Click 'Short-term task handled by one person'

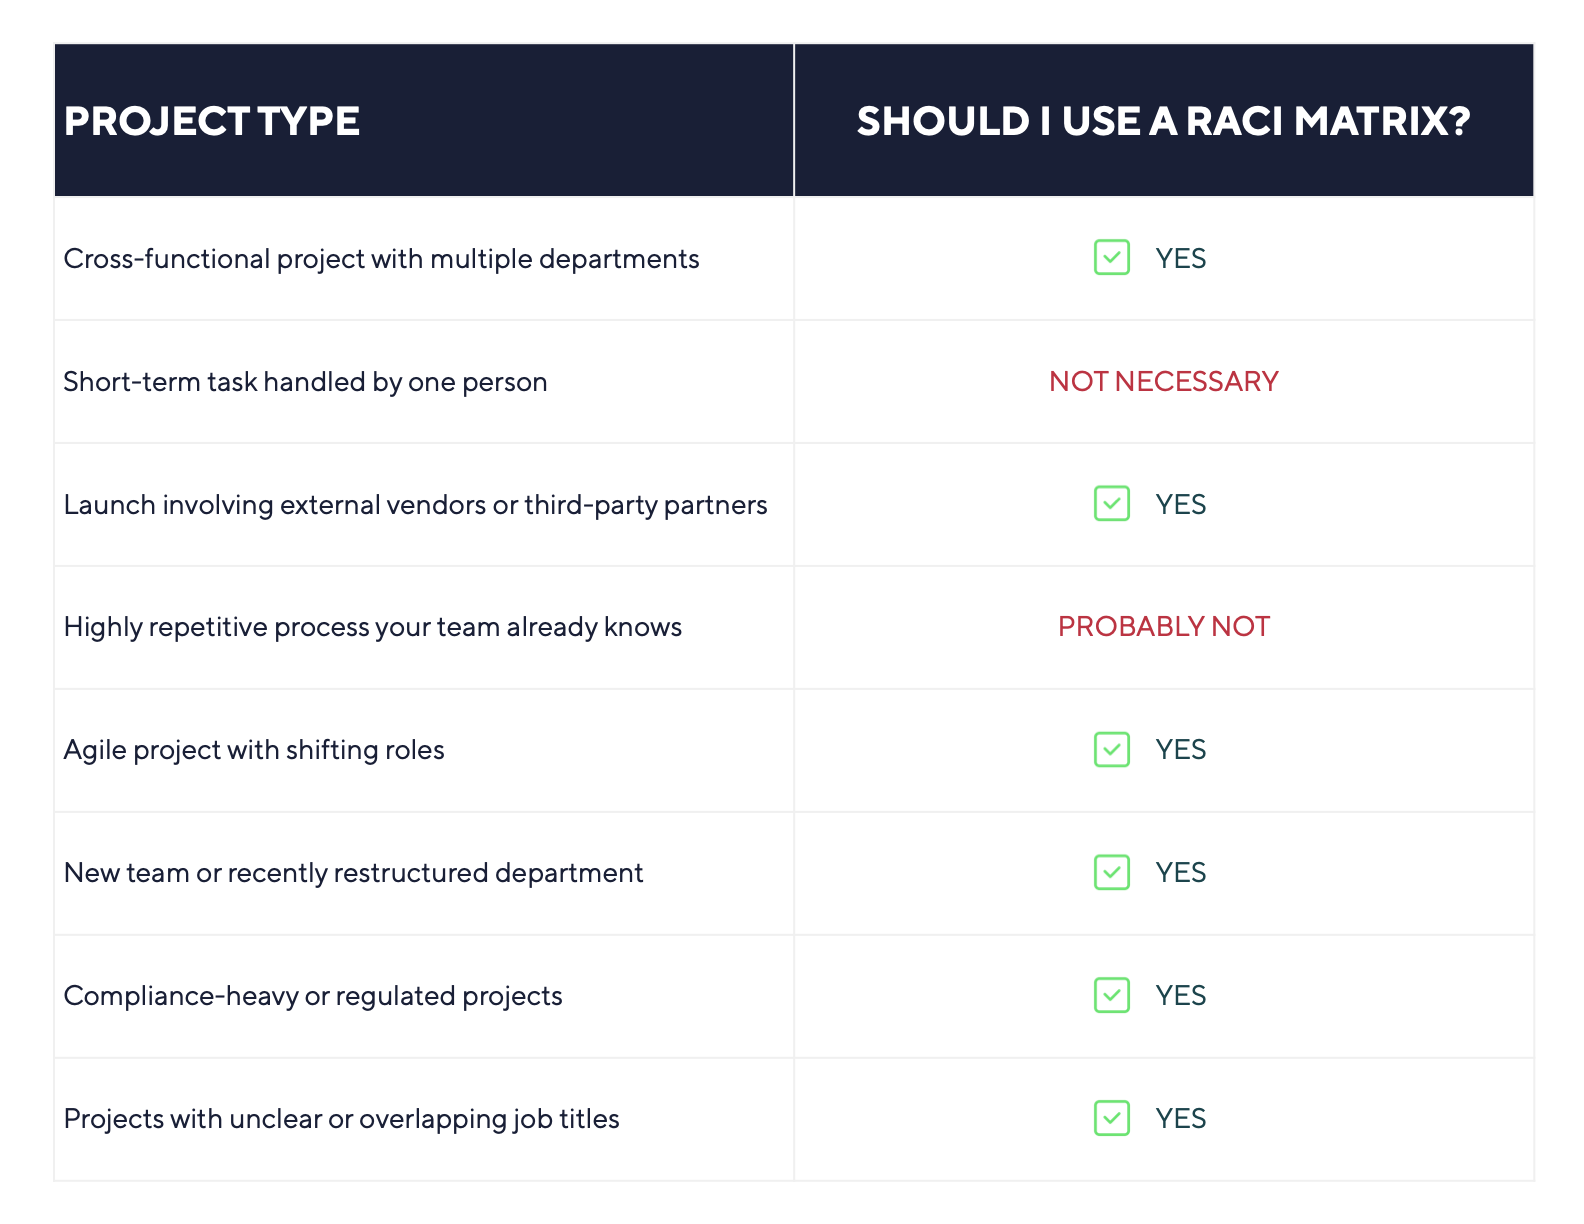coord(305,382)
